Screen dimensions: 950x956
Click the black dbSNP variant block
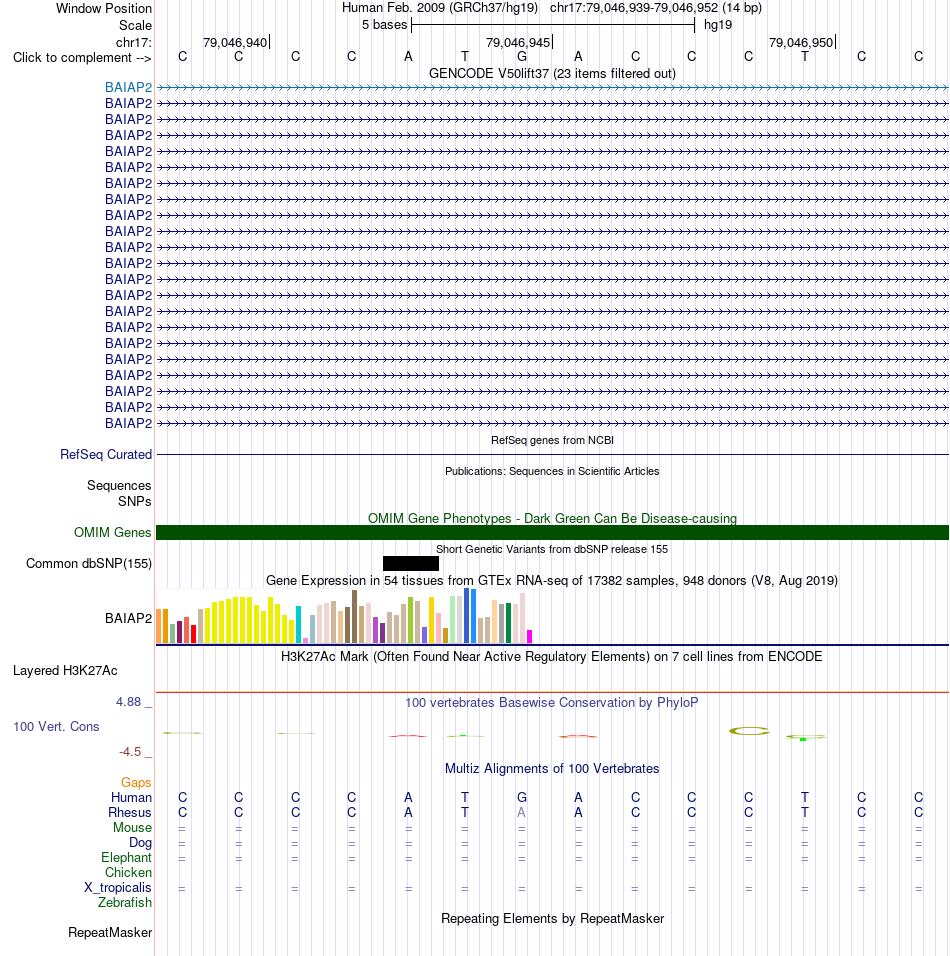[x=410, y=563]
